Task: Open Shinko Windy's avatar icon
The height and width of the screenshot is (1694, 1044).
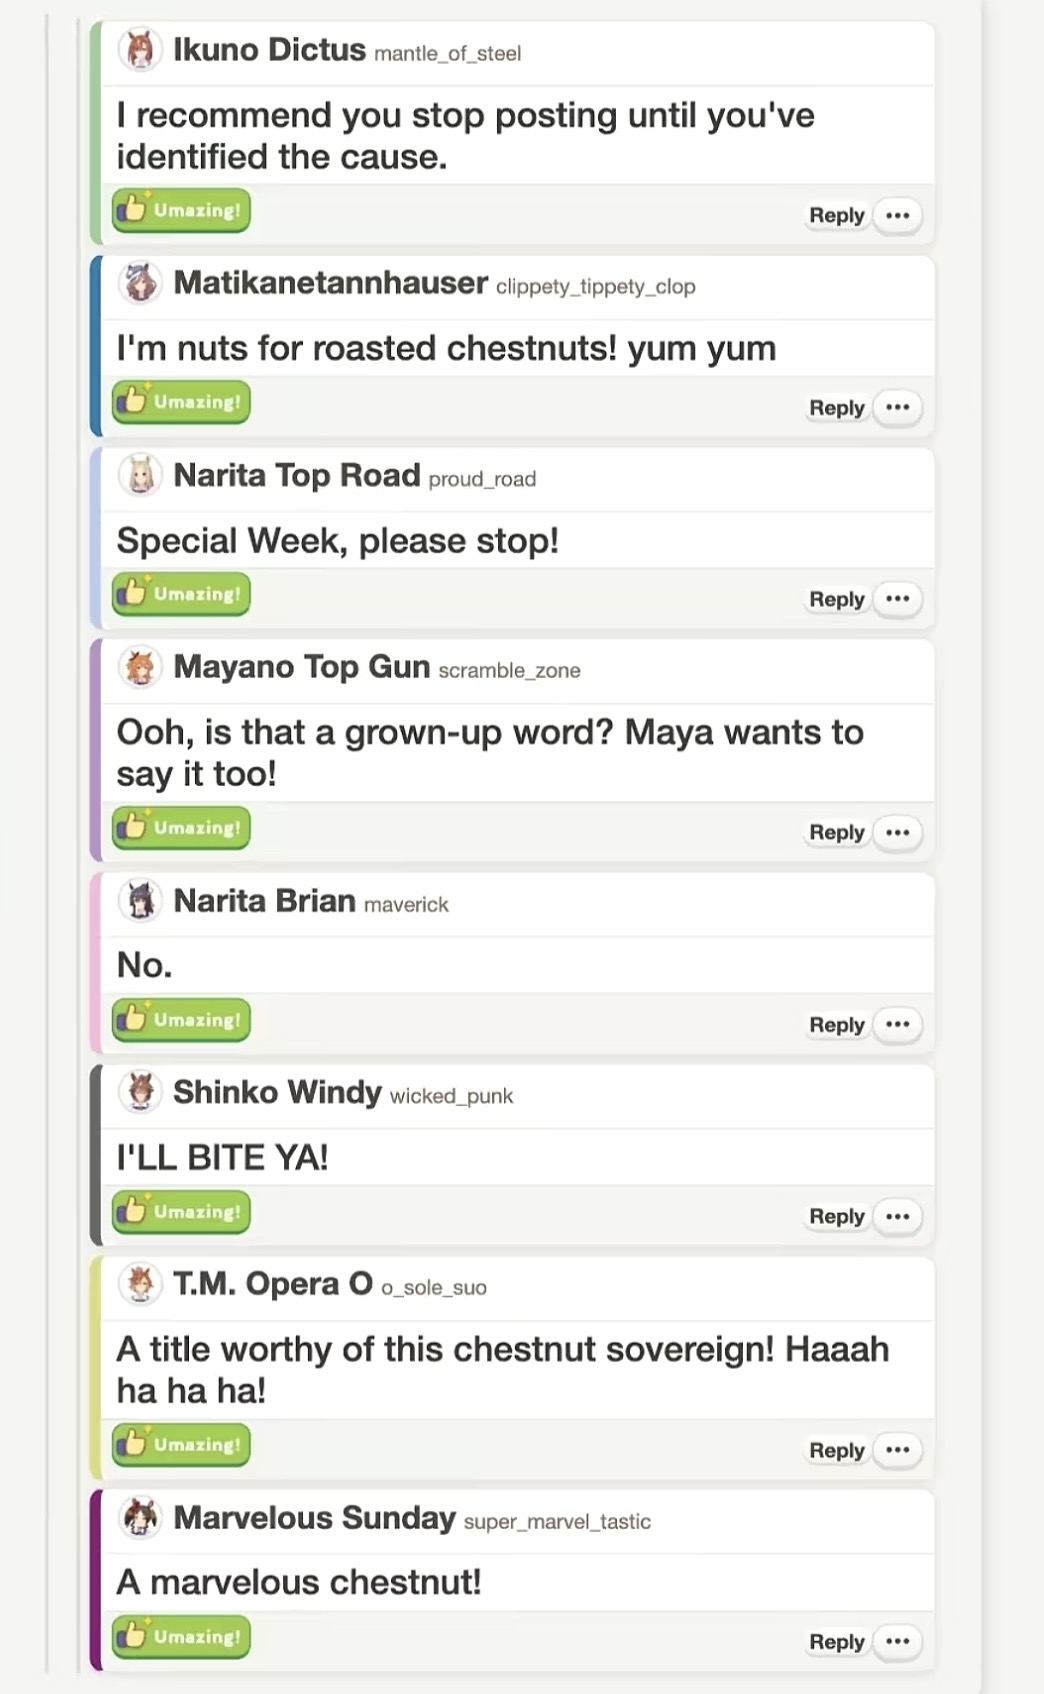Action: (x=140, y=1092)
